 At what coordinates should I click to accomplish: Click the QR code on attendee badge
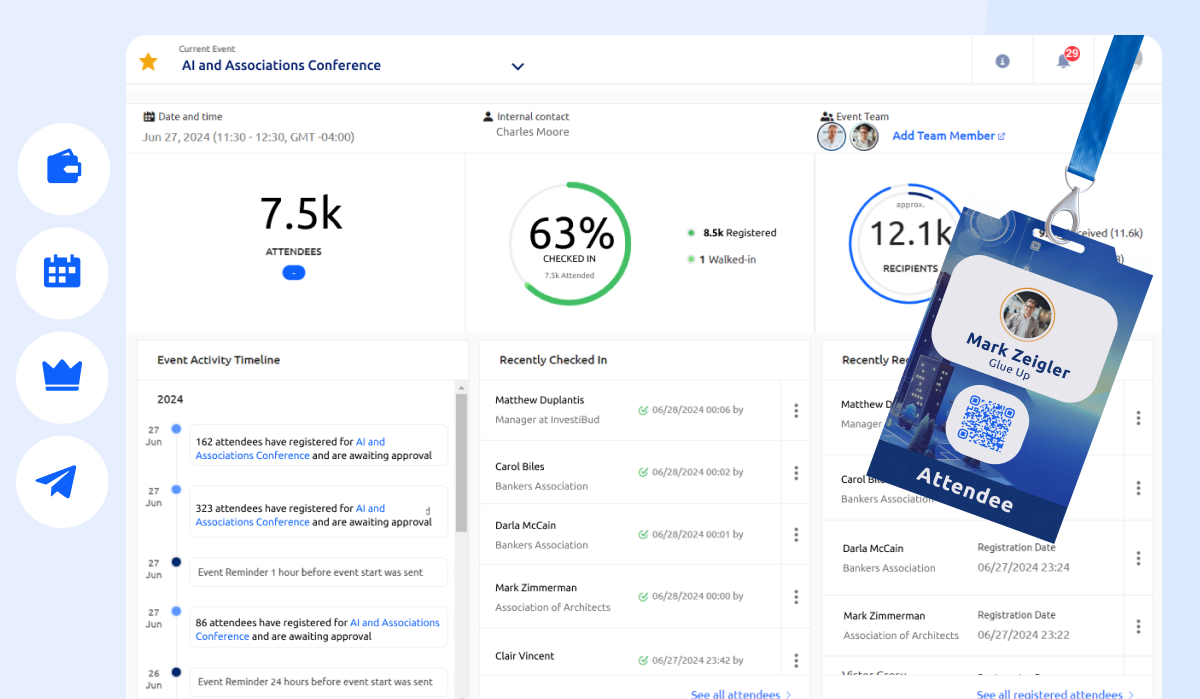[x=987, y=424]
